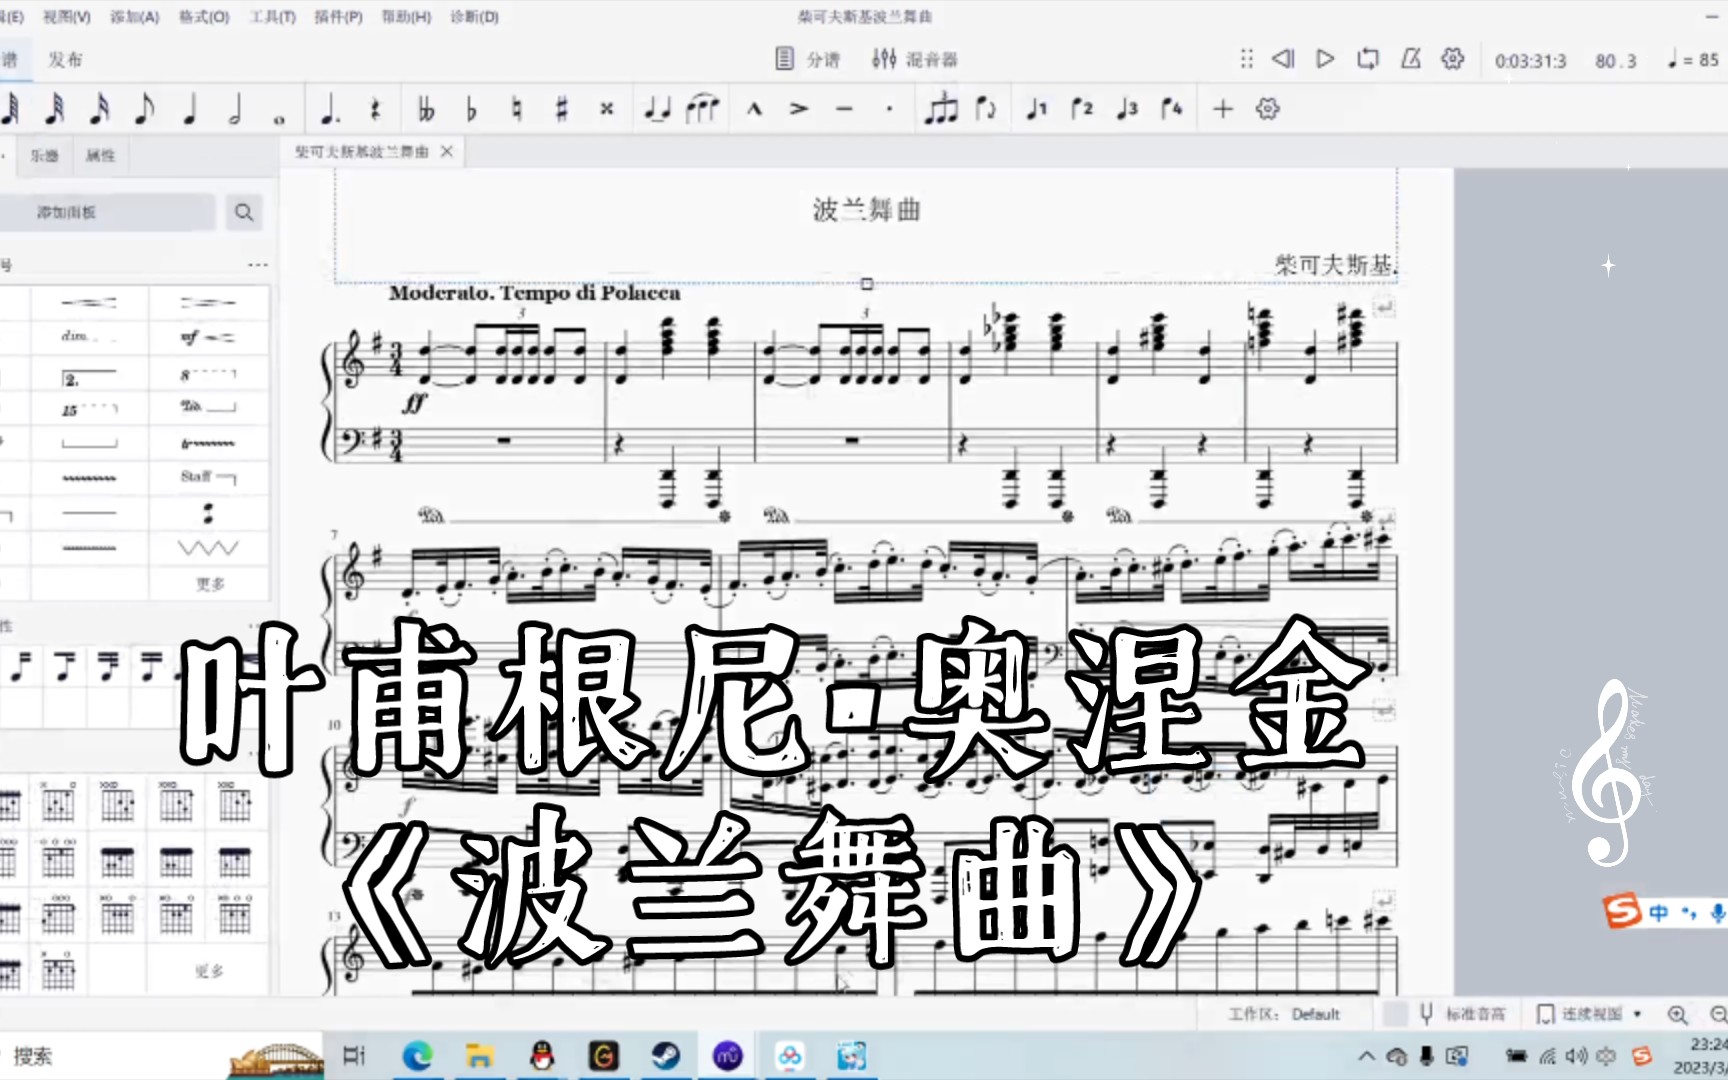
Task: Open the 添加(A) menu
Action: (x=135, y=17)
